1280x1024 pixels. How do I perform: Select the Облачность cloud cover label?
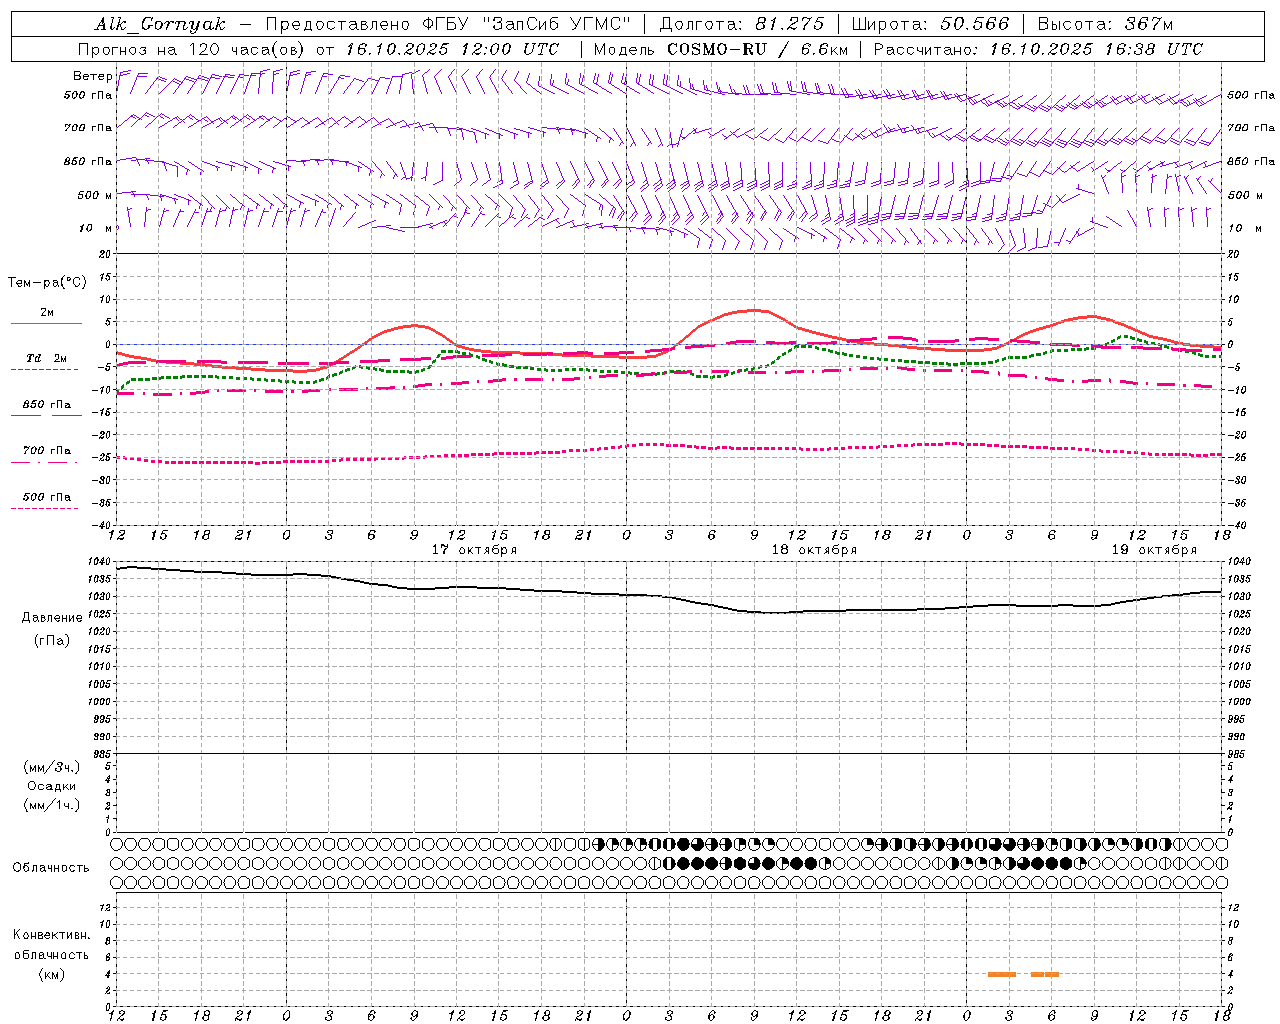click(51, 867)
